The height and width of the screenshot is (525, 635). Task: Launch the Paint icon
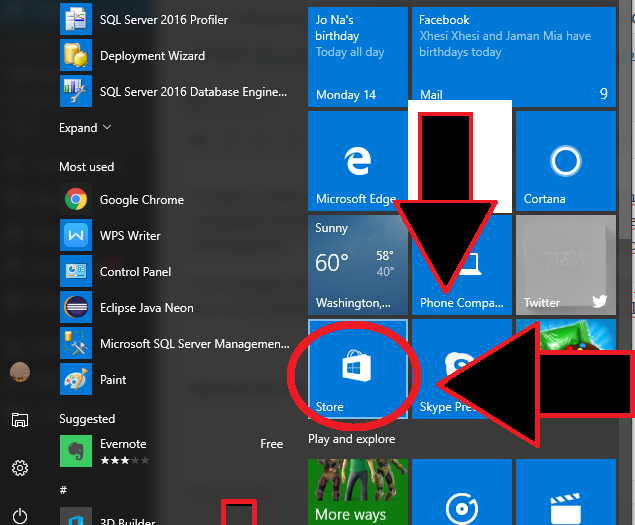point(76,379)
